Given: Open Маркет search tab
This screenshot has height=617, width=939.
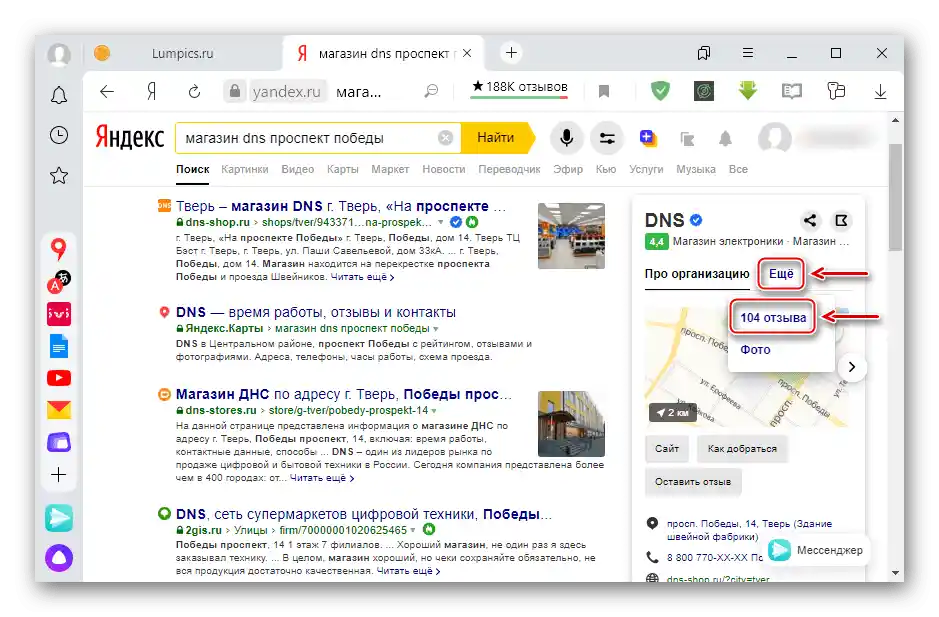Looking at the screenshot, I should (x=390, y=170).
